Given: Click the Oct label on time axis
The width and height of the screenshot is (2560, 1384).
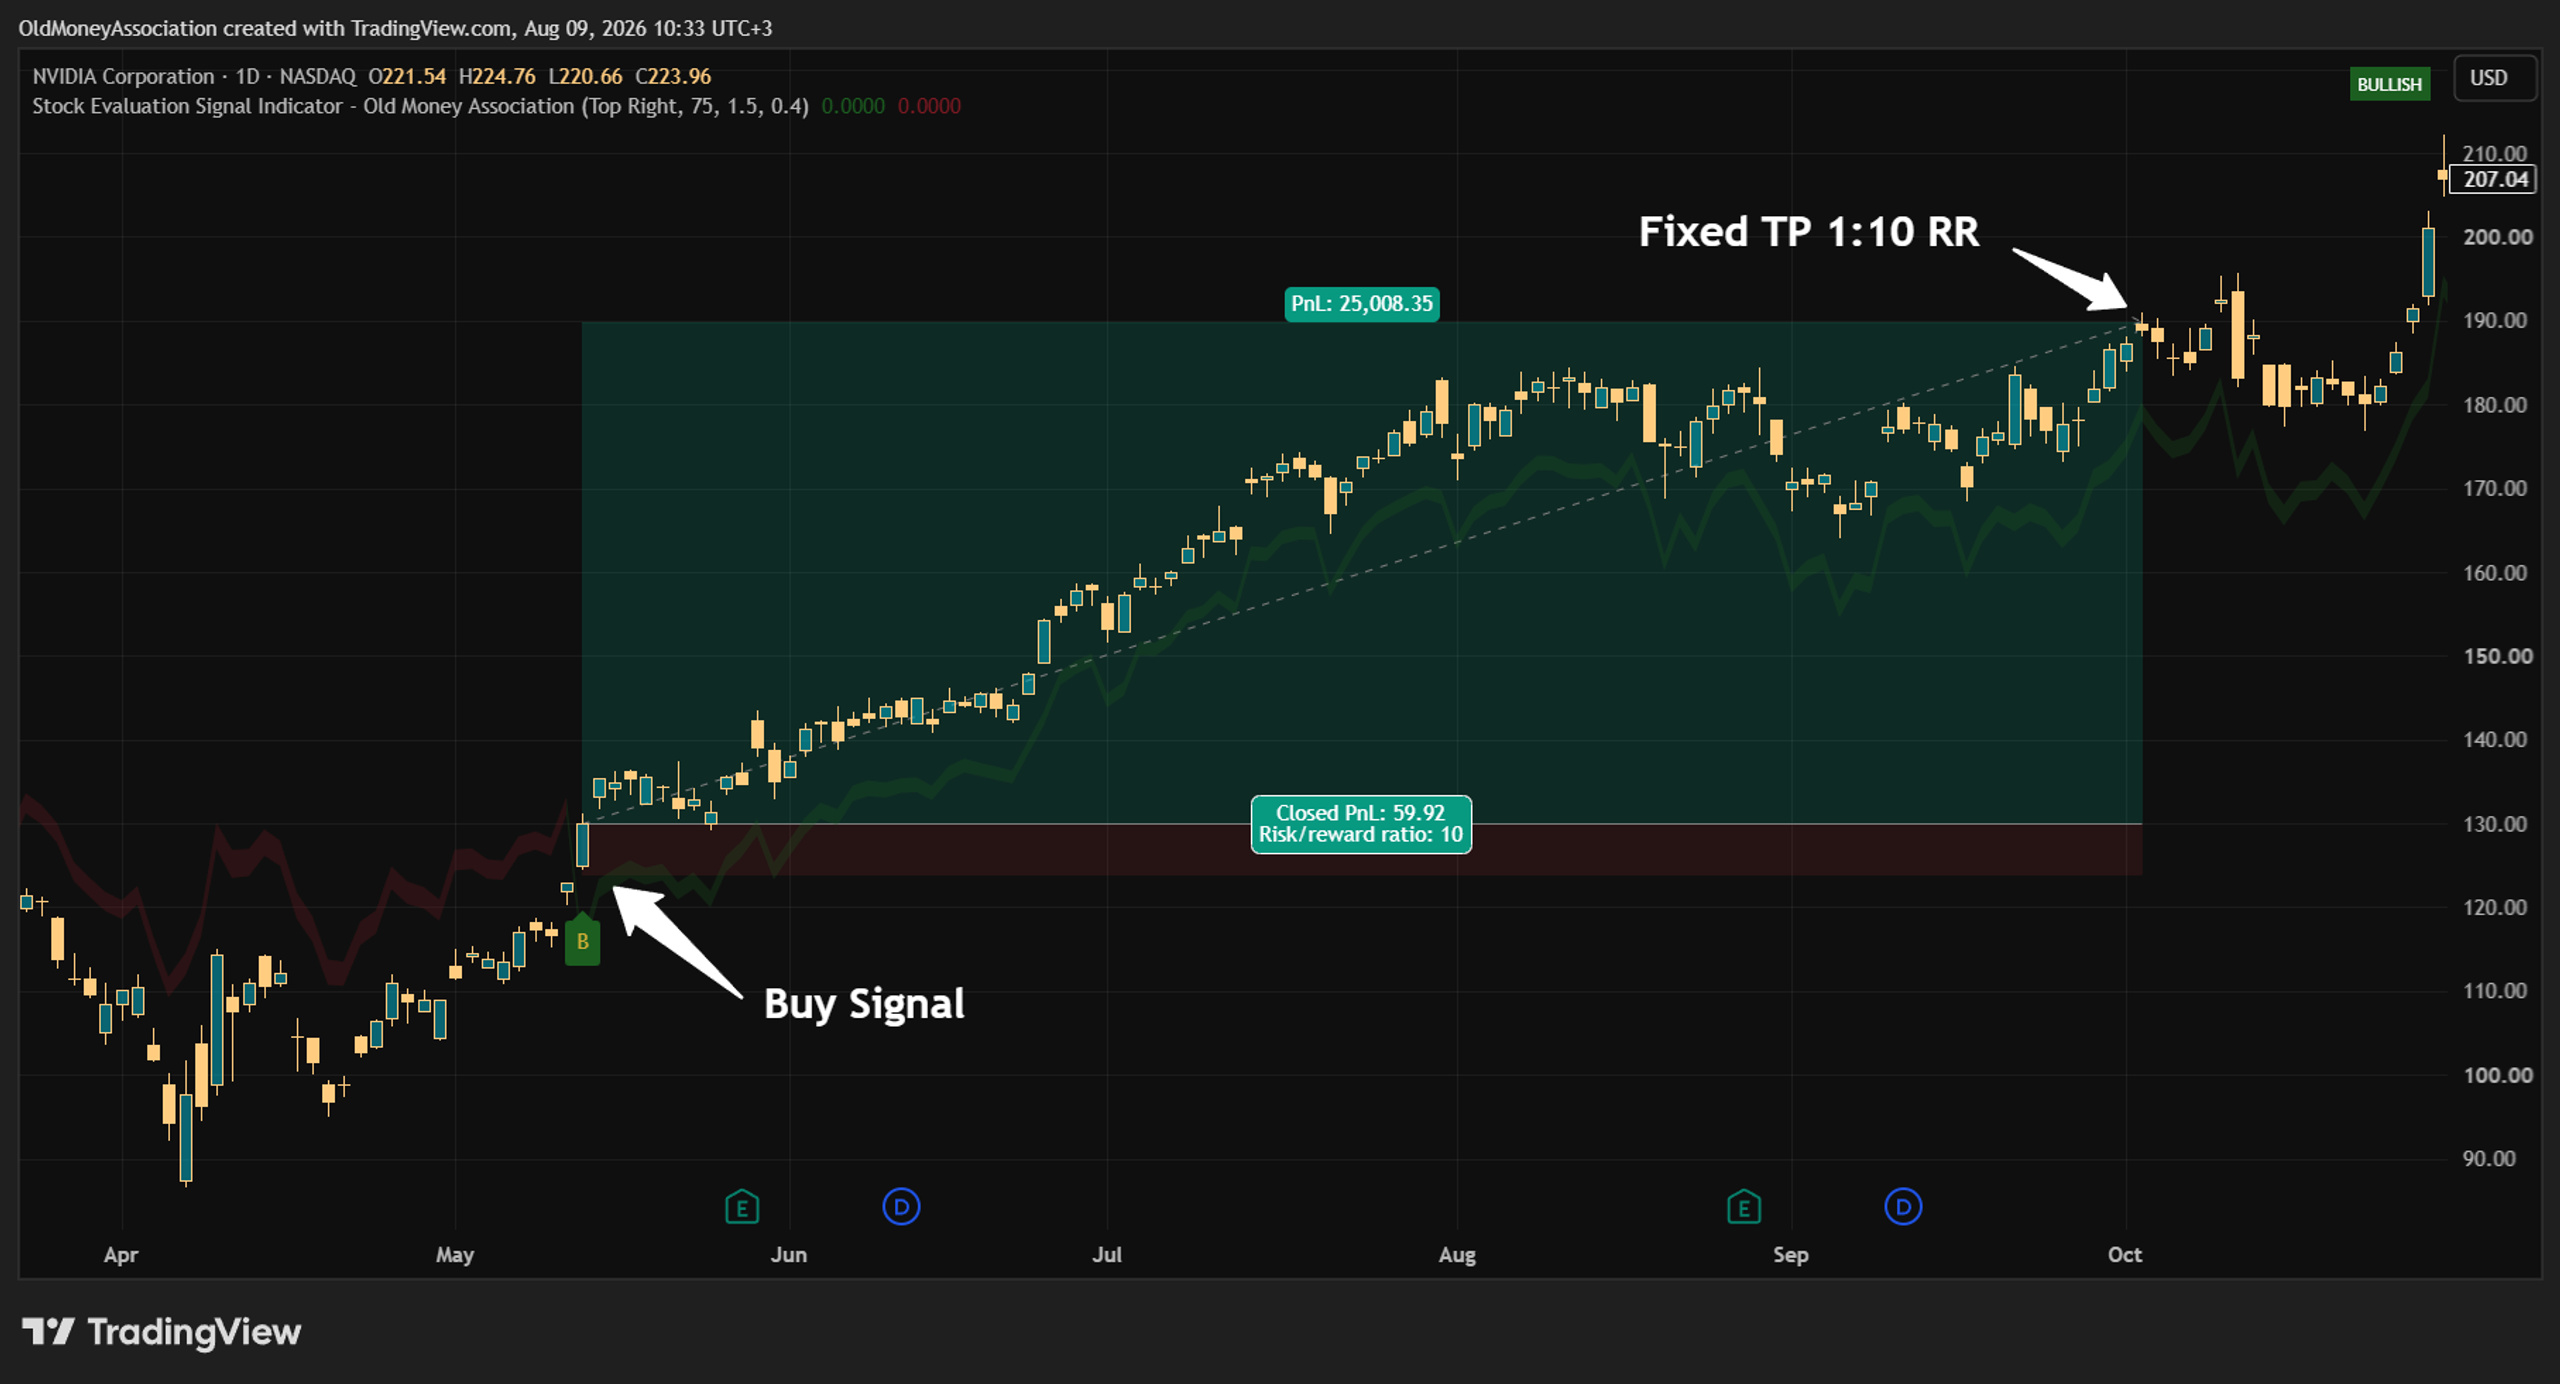Looking at the screenshot, I should tap(2125, 1255).
